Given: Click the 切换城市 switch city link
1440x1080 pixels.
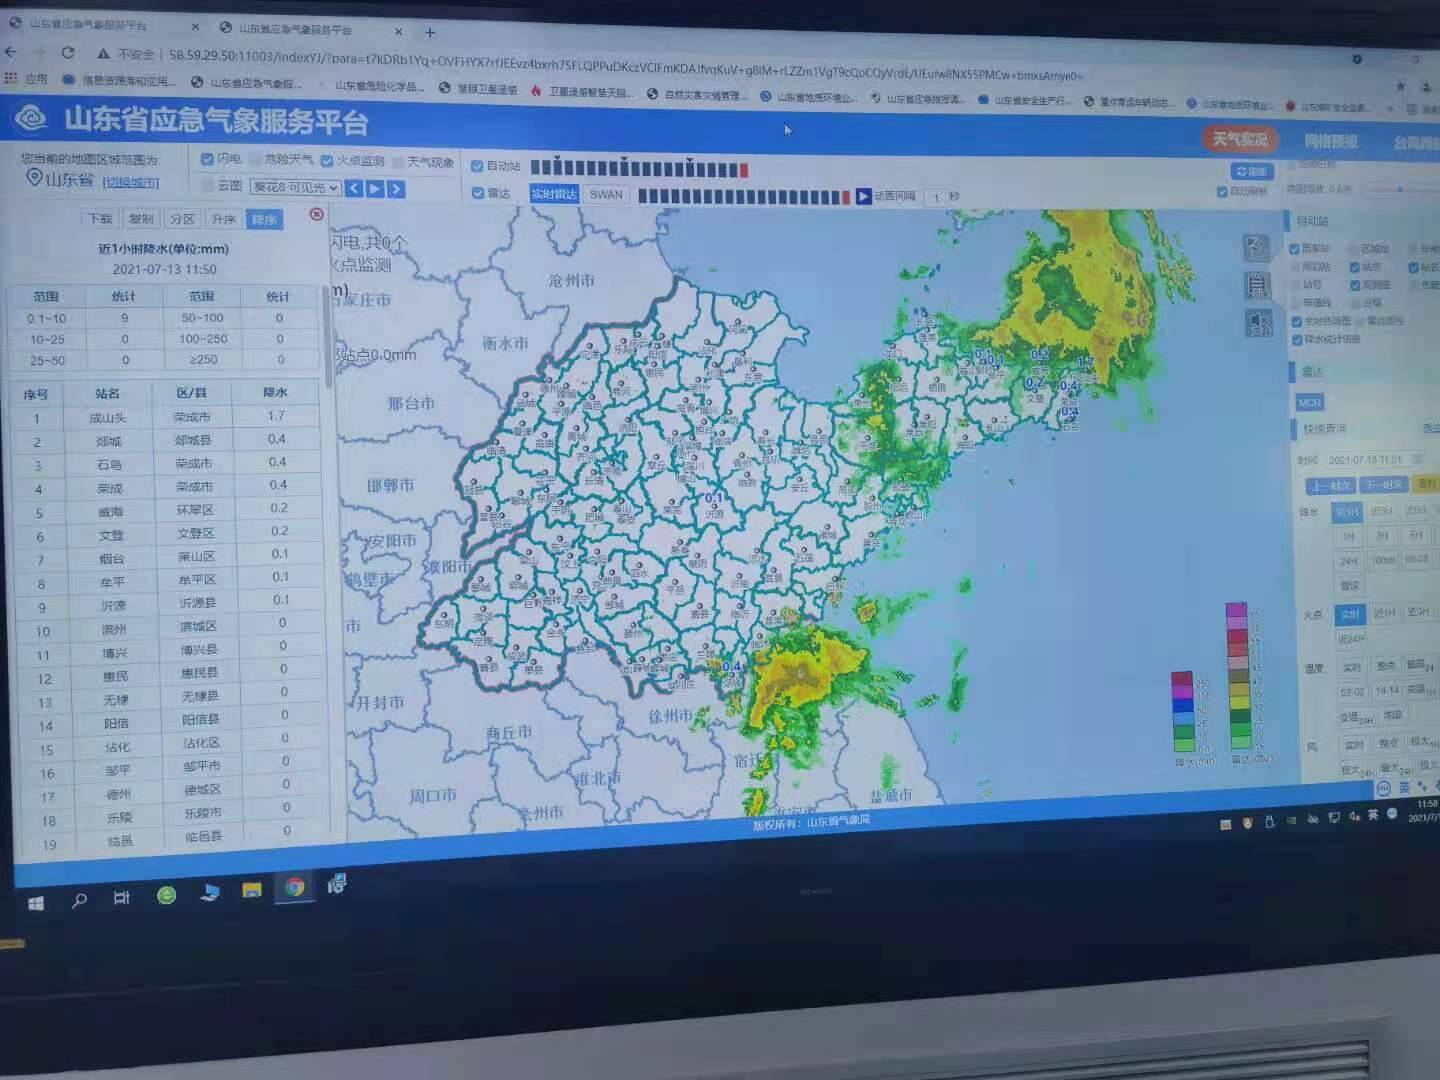Looking at the screenshot, I should click(x=131, y=182).
